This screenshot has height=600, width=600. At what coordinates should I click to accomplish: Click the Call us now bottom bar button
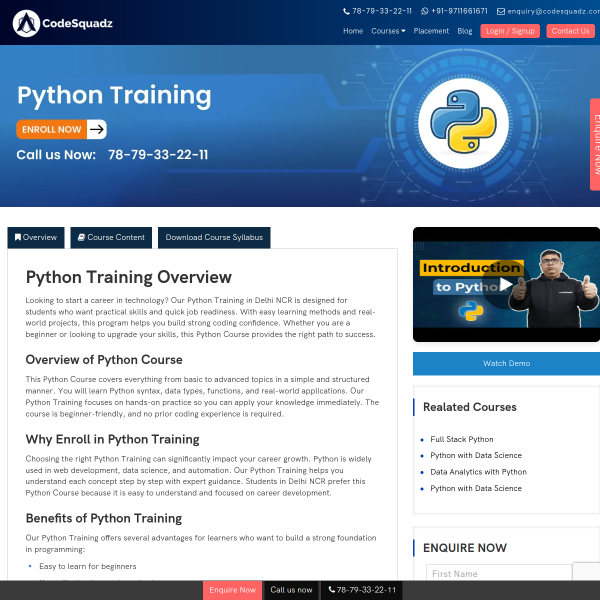(291, 590)
